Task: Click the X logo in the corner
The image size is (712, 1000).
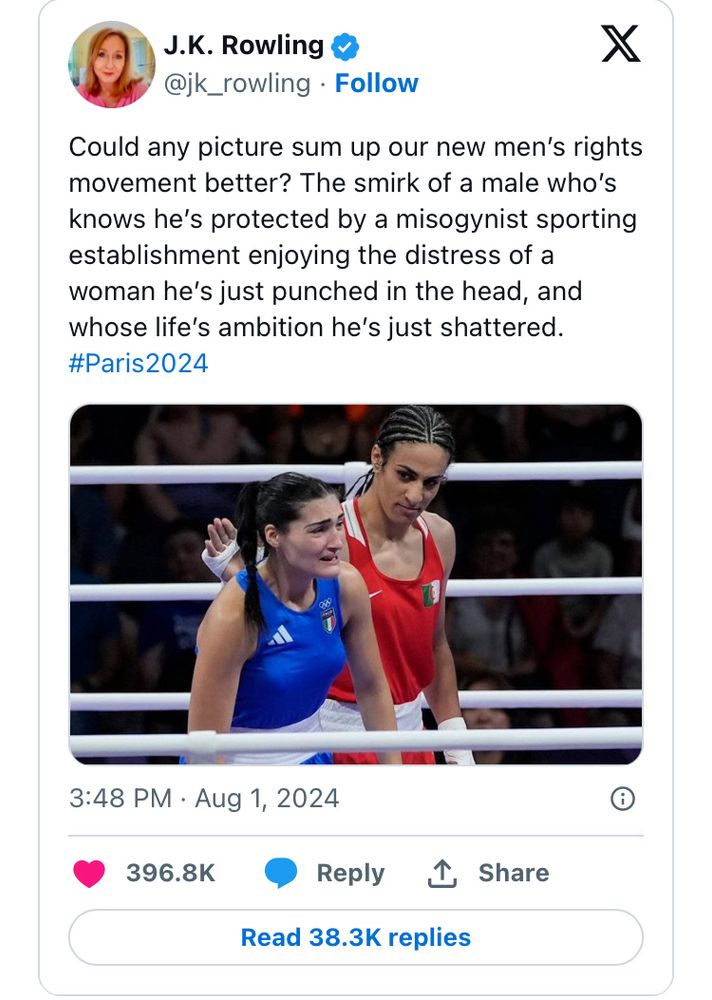Action: click(620, 42)
